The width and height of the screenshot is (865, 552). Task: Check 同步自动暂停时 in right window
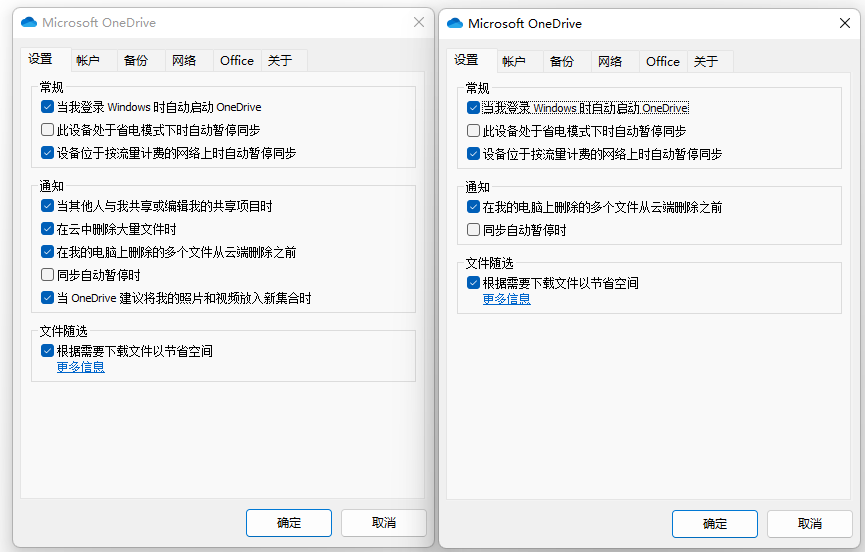pos(473,229)
